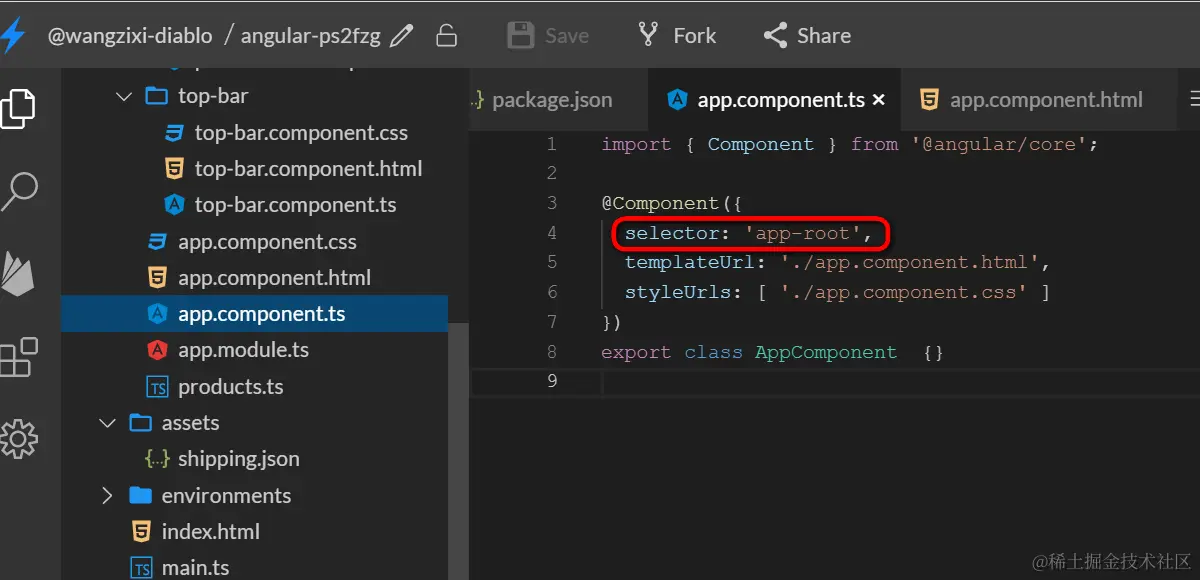Viewport: 1200px width, 580px height.
Task: Click Angular icon on app.component.ts tab
Action: (677, 100)
